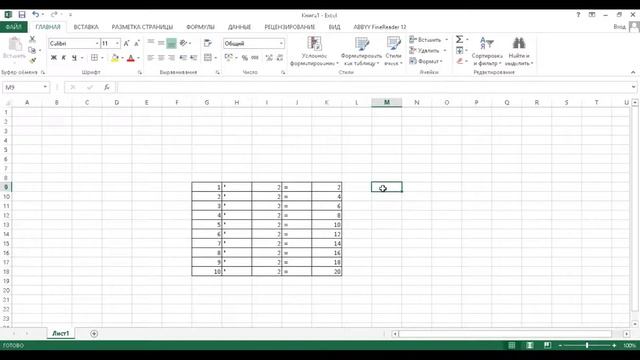Screen dimensions: 640x360
Task: Open Стили ячеек dropdown
Action: pos(393,51)
